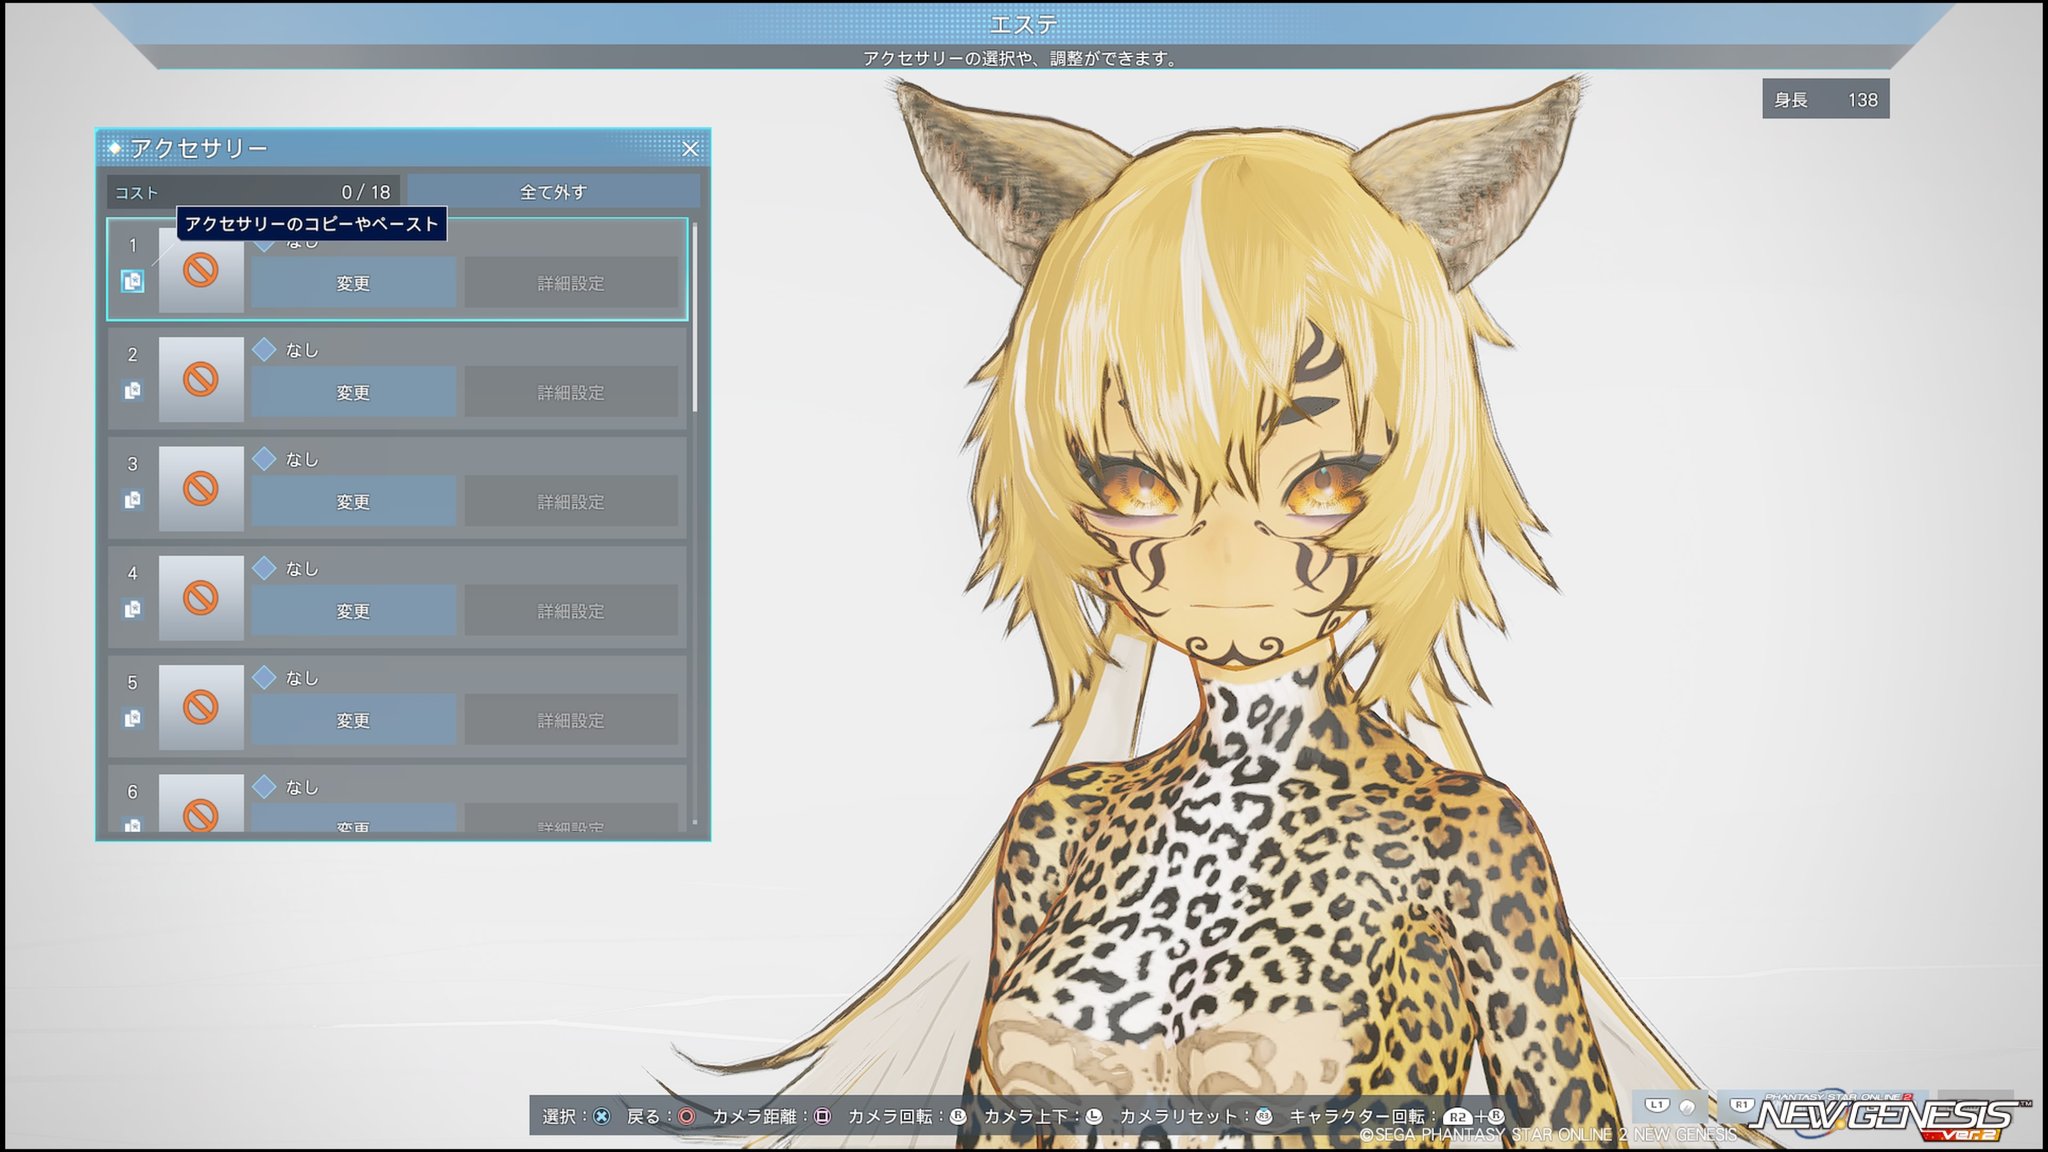2048x1152 pixels.
Task: Click 変更 button for accessory slot 1
Action: [353, 283]
